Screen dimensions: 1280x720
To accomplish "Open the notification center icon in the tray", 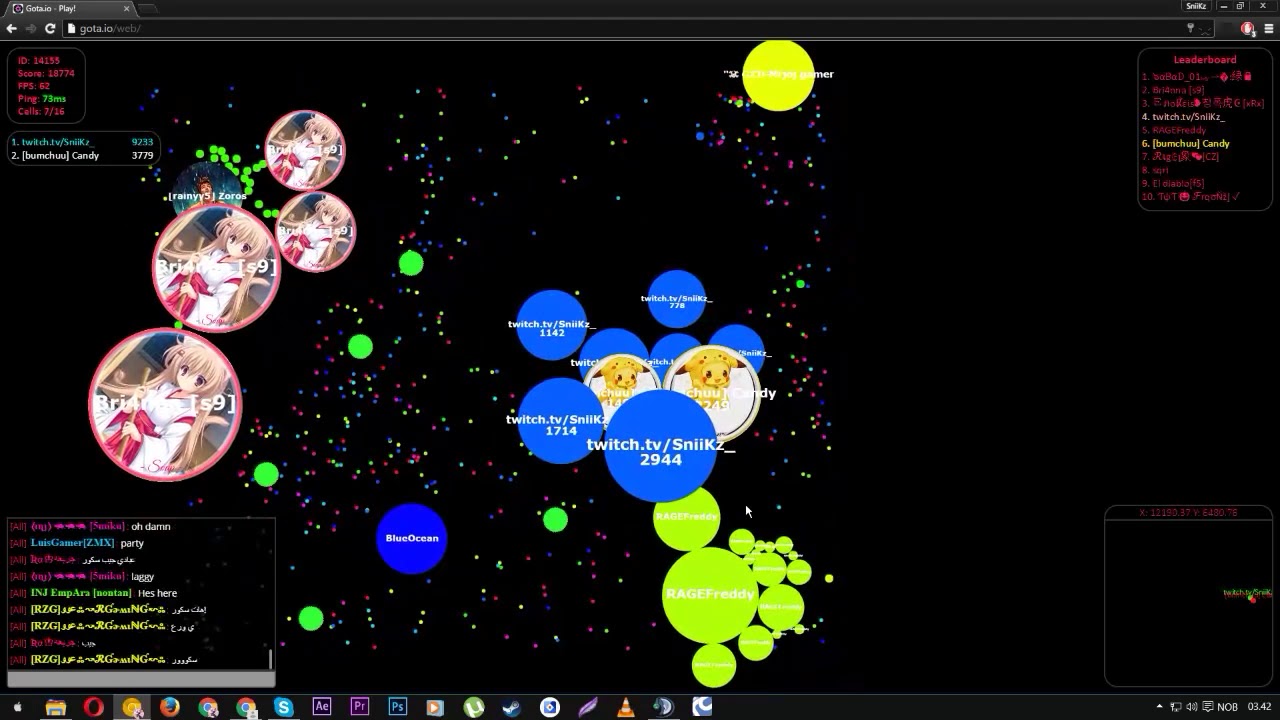I will 1207,707.
